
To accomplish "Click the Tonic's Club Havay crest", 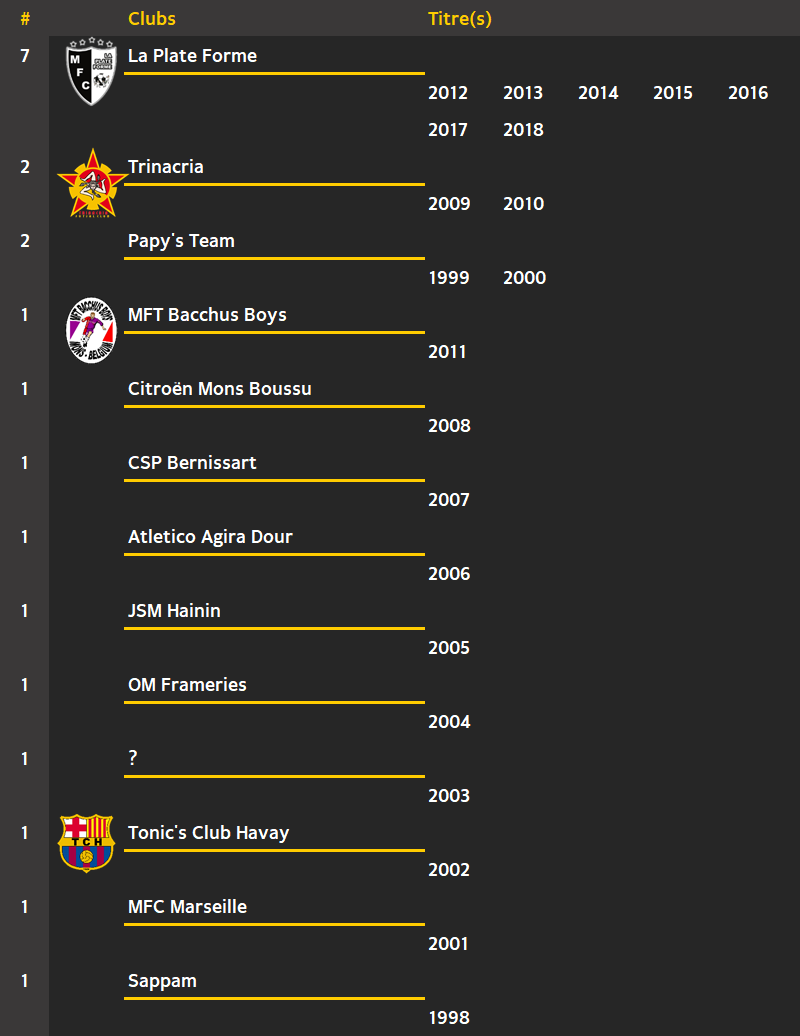I will 87,843.
